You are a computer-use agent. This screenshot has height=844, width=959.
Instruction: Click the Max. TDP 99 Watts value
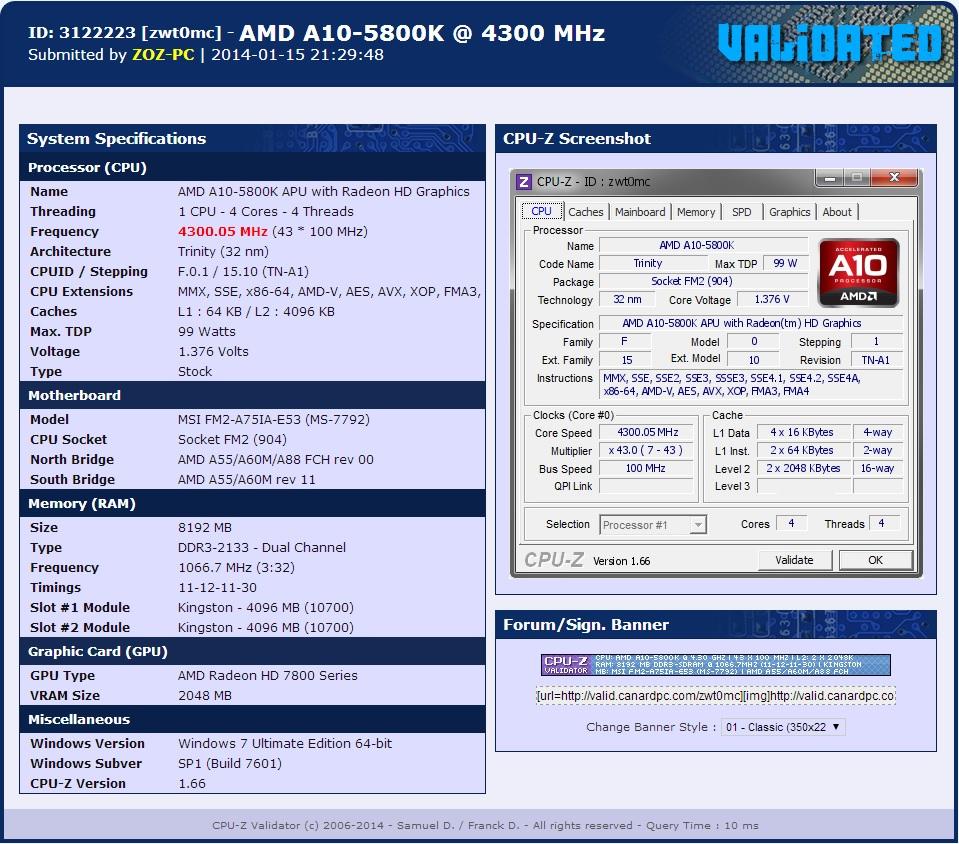[207, 332]
